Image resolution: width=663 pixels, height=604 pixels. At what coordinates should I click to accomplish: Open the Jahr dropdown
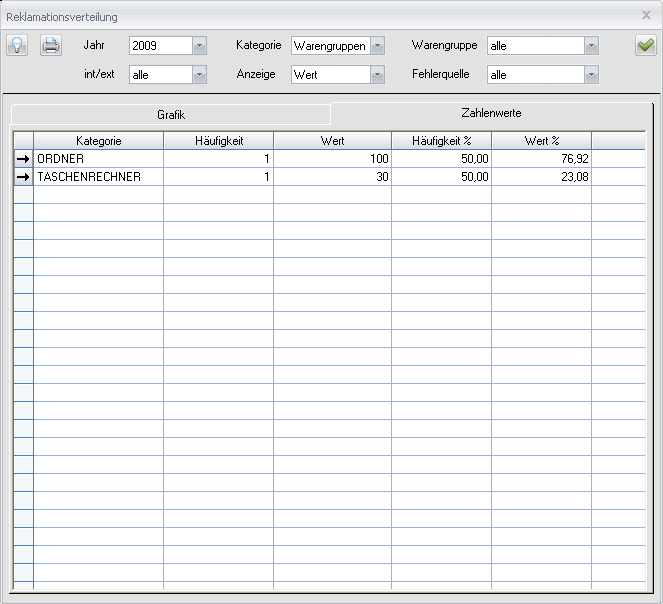coord(199,46)
